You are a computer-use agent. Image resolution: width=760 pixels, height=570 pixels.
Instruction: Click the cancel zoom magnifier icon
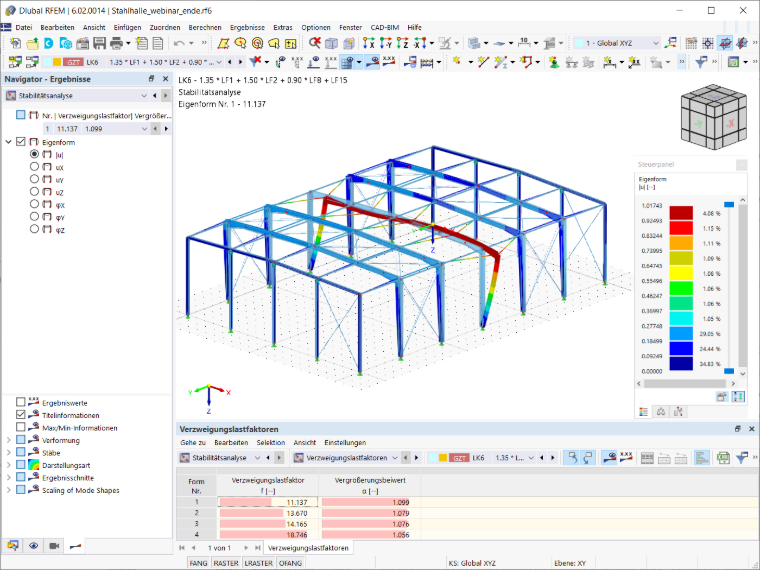point(315,43)
